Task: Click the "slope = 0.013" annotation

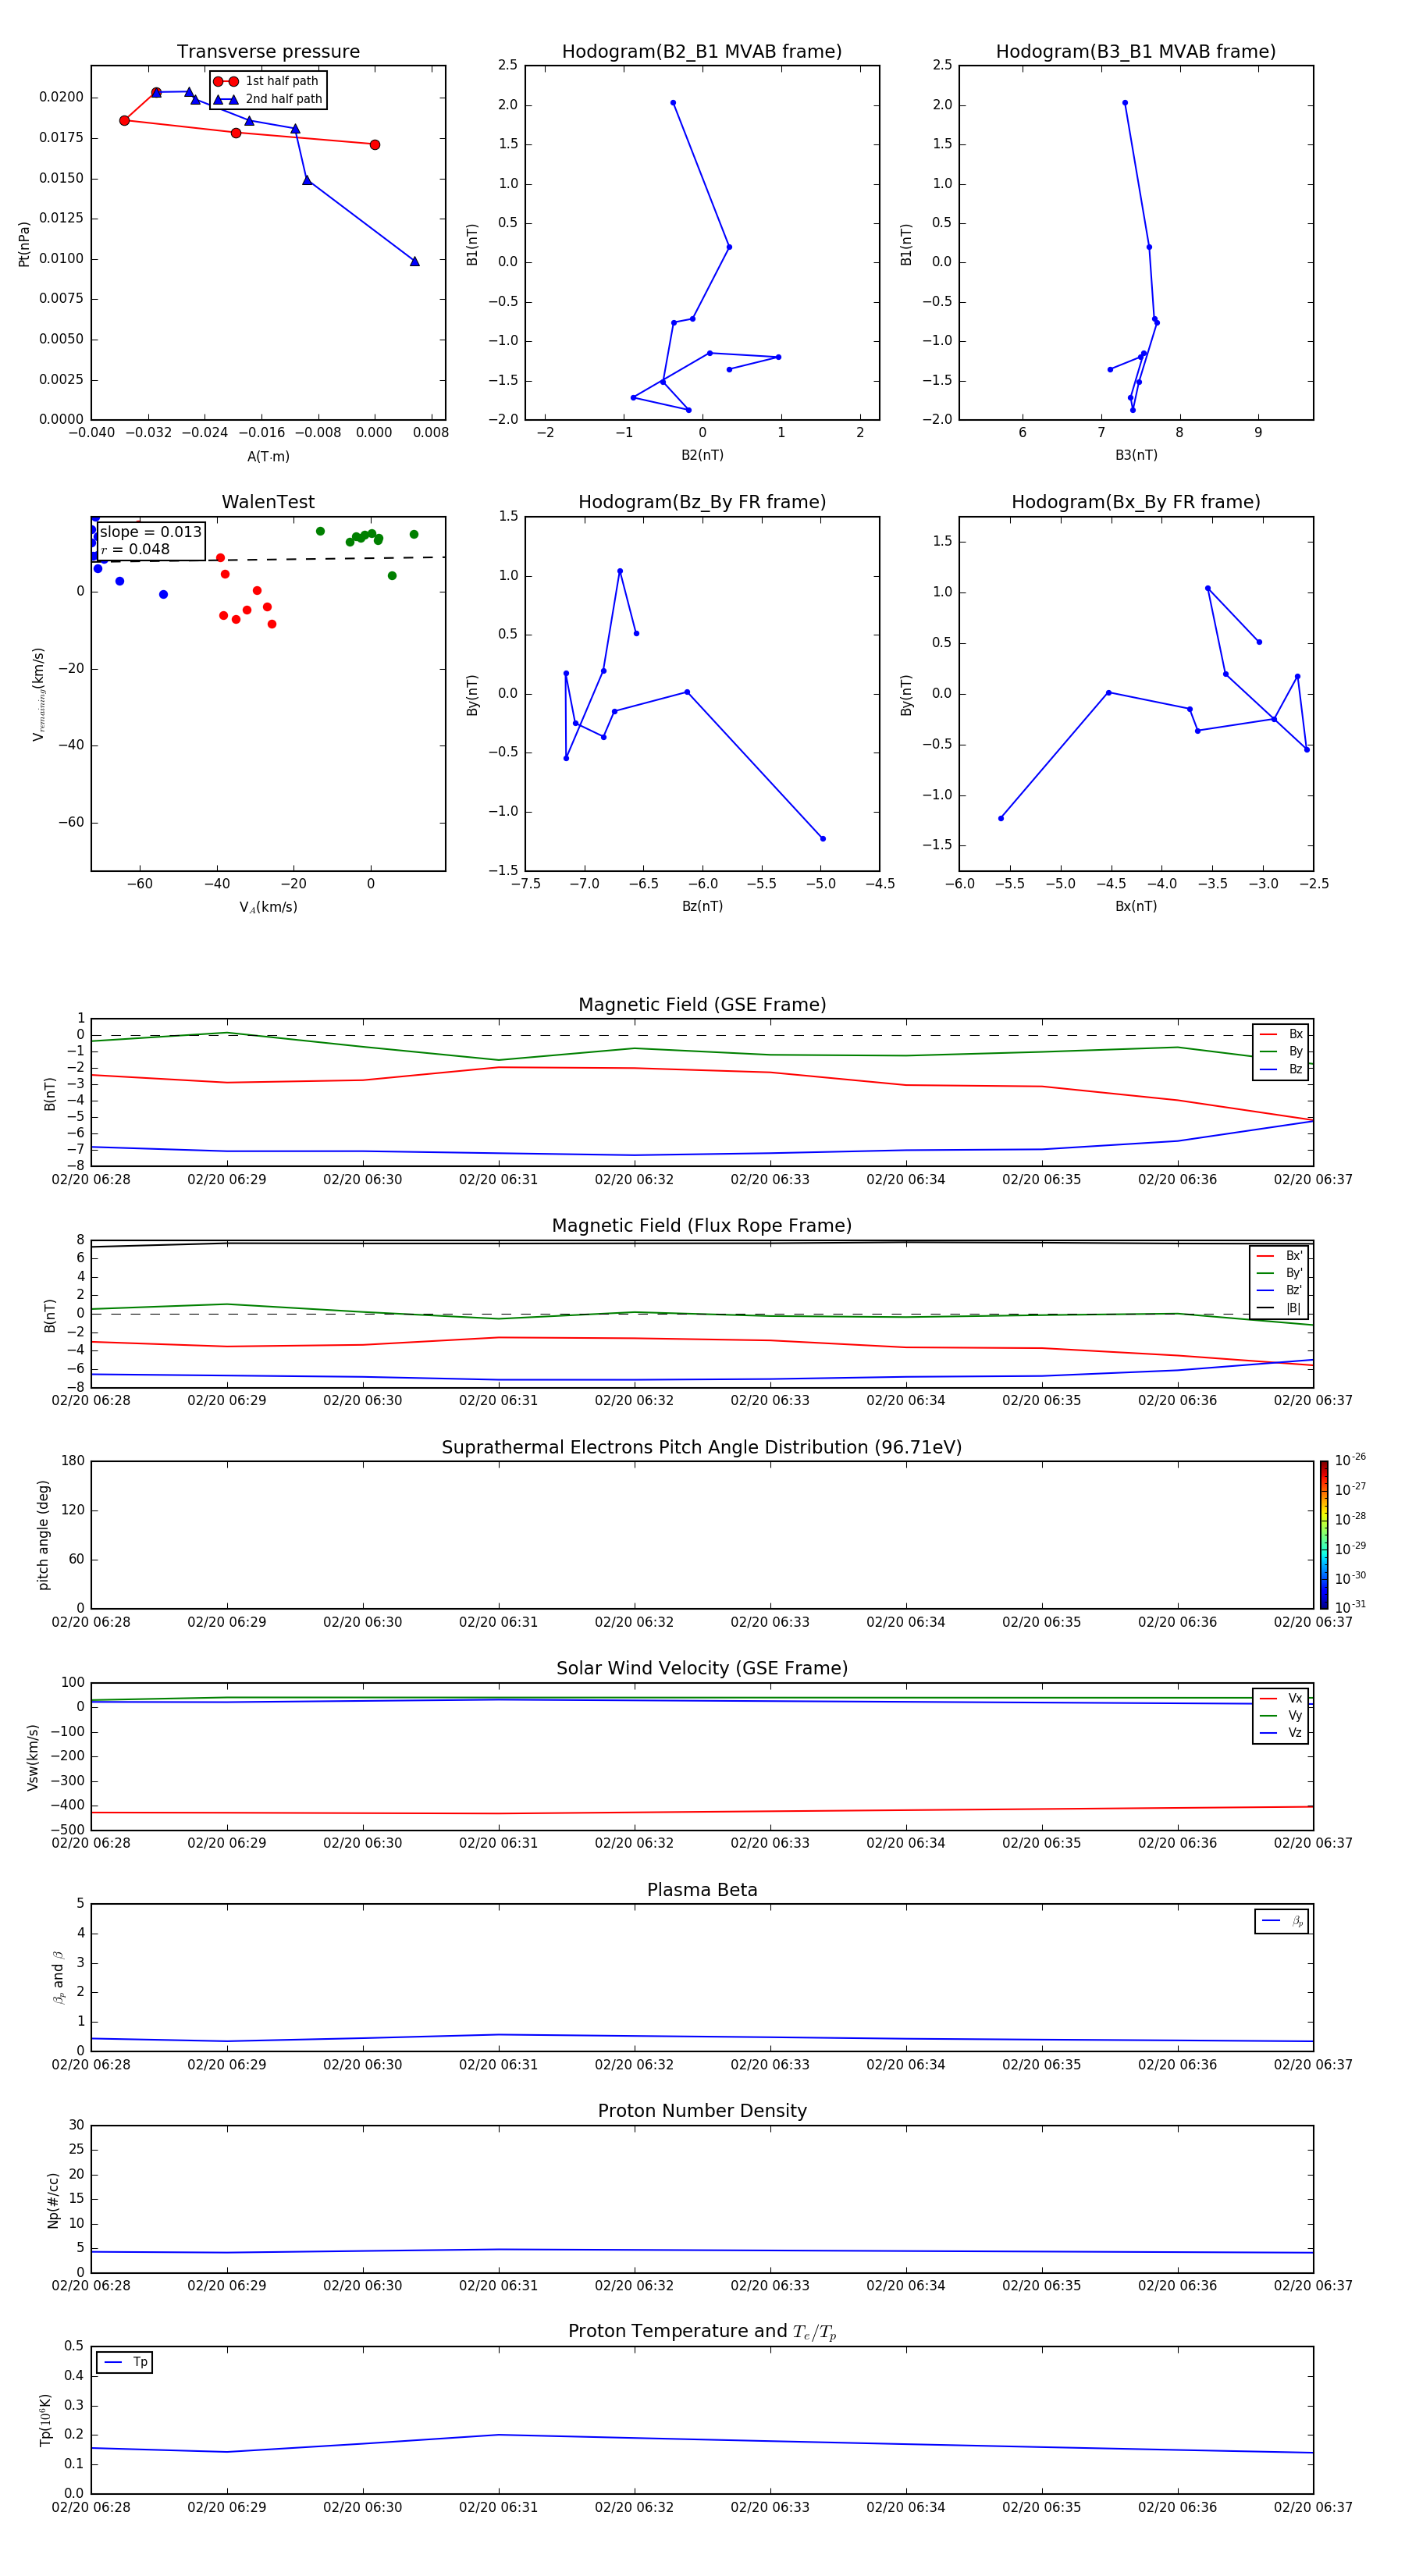Action: [x=150, y=532]
